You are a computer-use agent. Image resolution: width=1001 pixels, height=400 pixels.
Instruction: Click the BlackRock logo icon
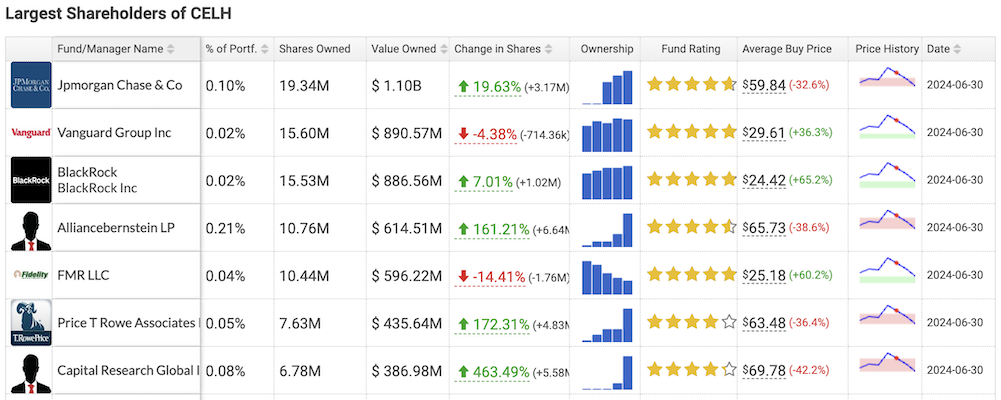pyautogui.click(x=31, y=180)
